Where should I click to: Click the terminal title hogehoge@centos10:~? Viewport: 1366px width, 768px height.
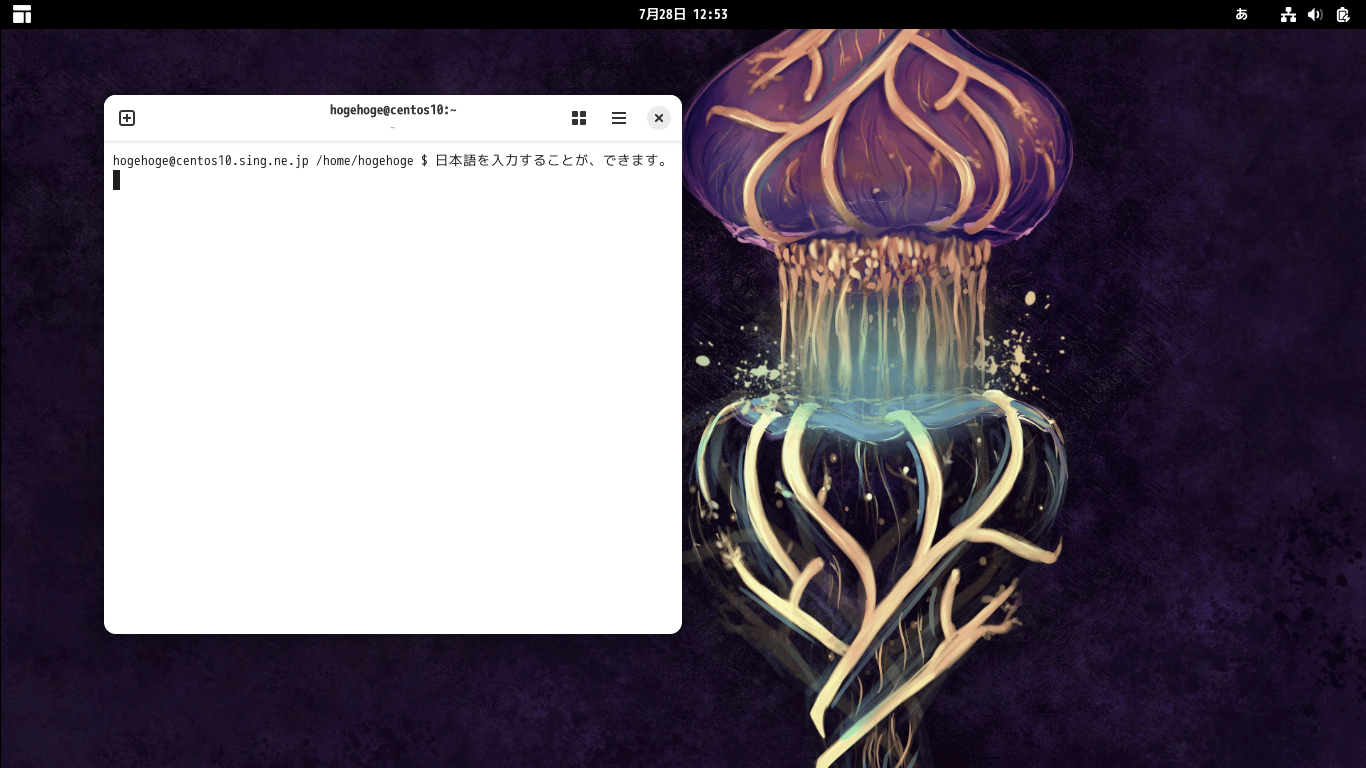point(393,110)
